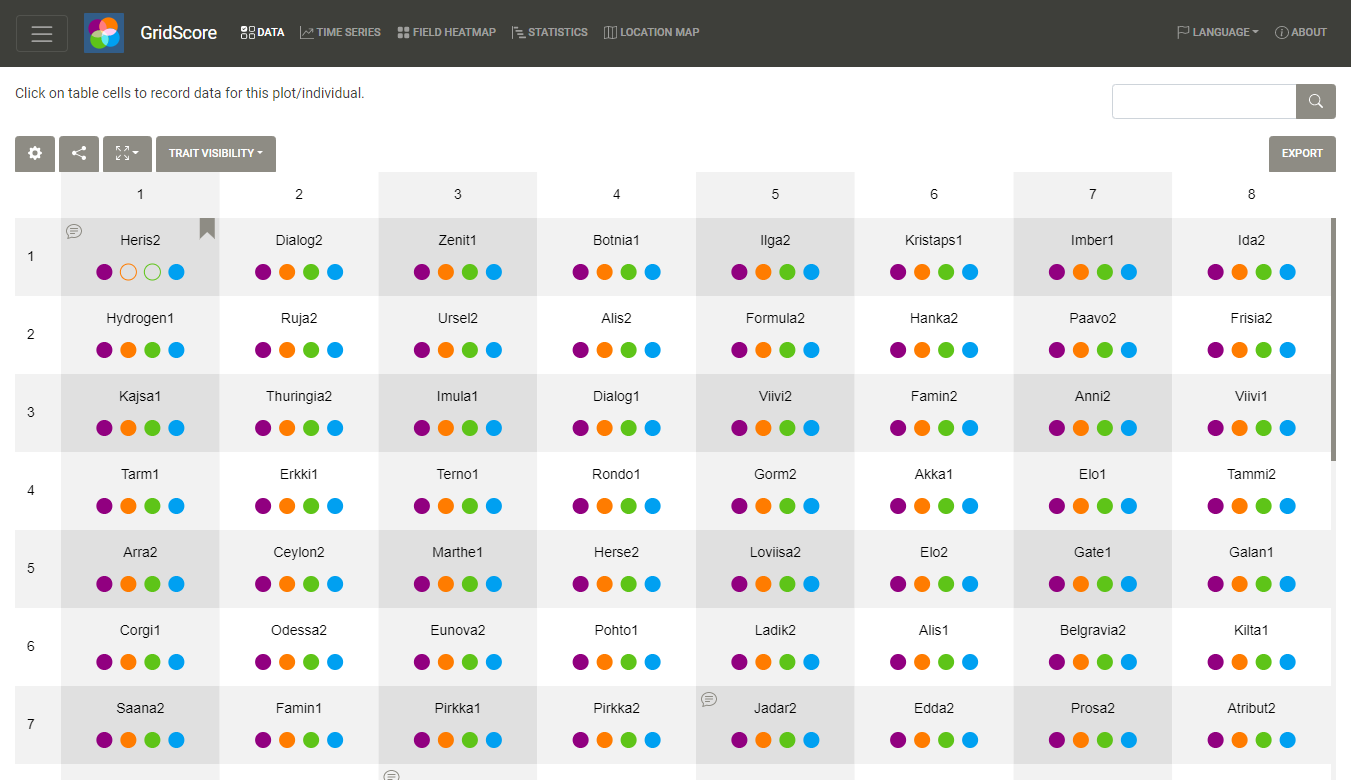Switch to the Time Series tab
This screenshot has width=1351, height=780.
pyautogui.click(x=340, y=32)
